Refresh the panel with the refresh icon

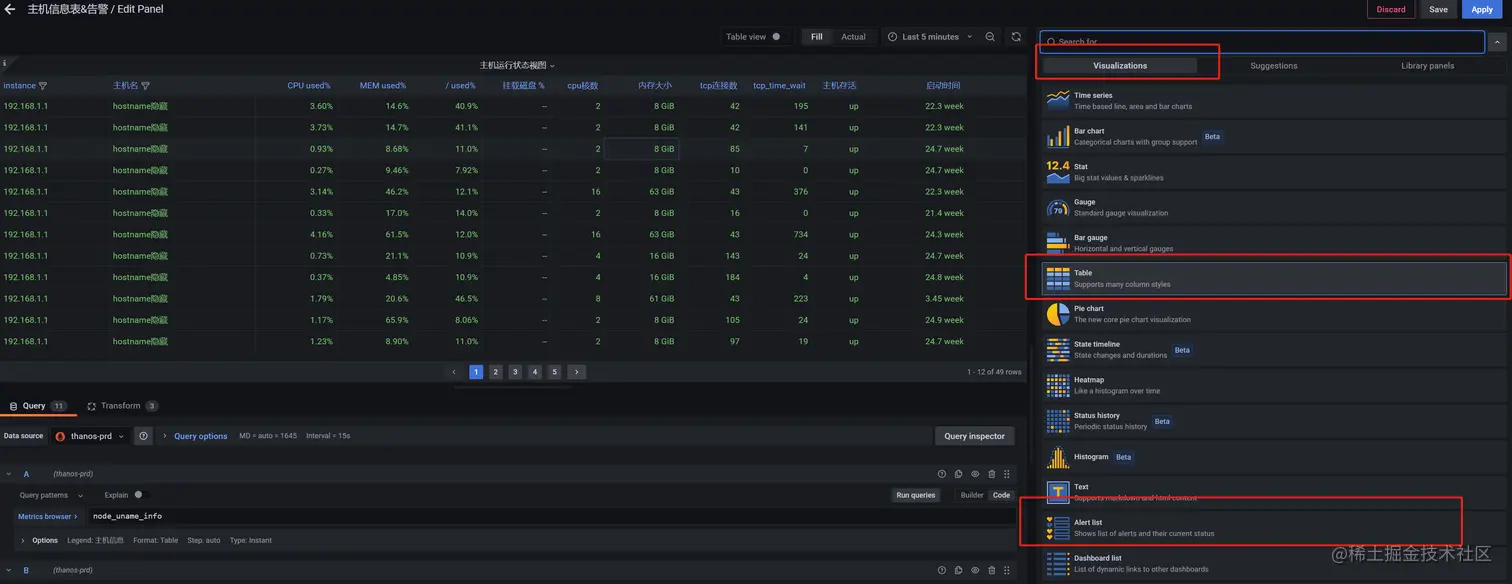[x=1016, y=37]
